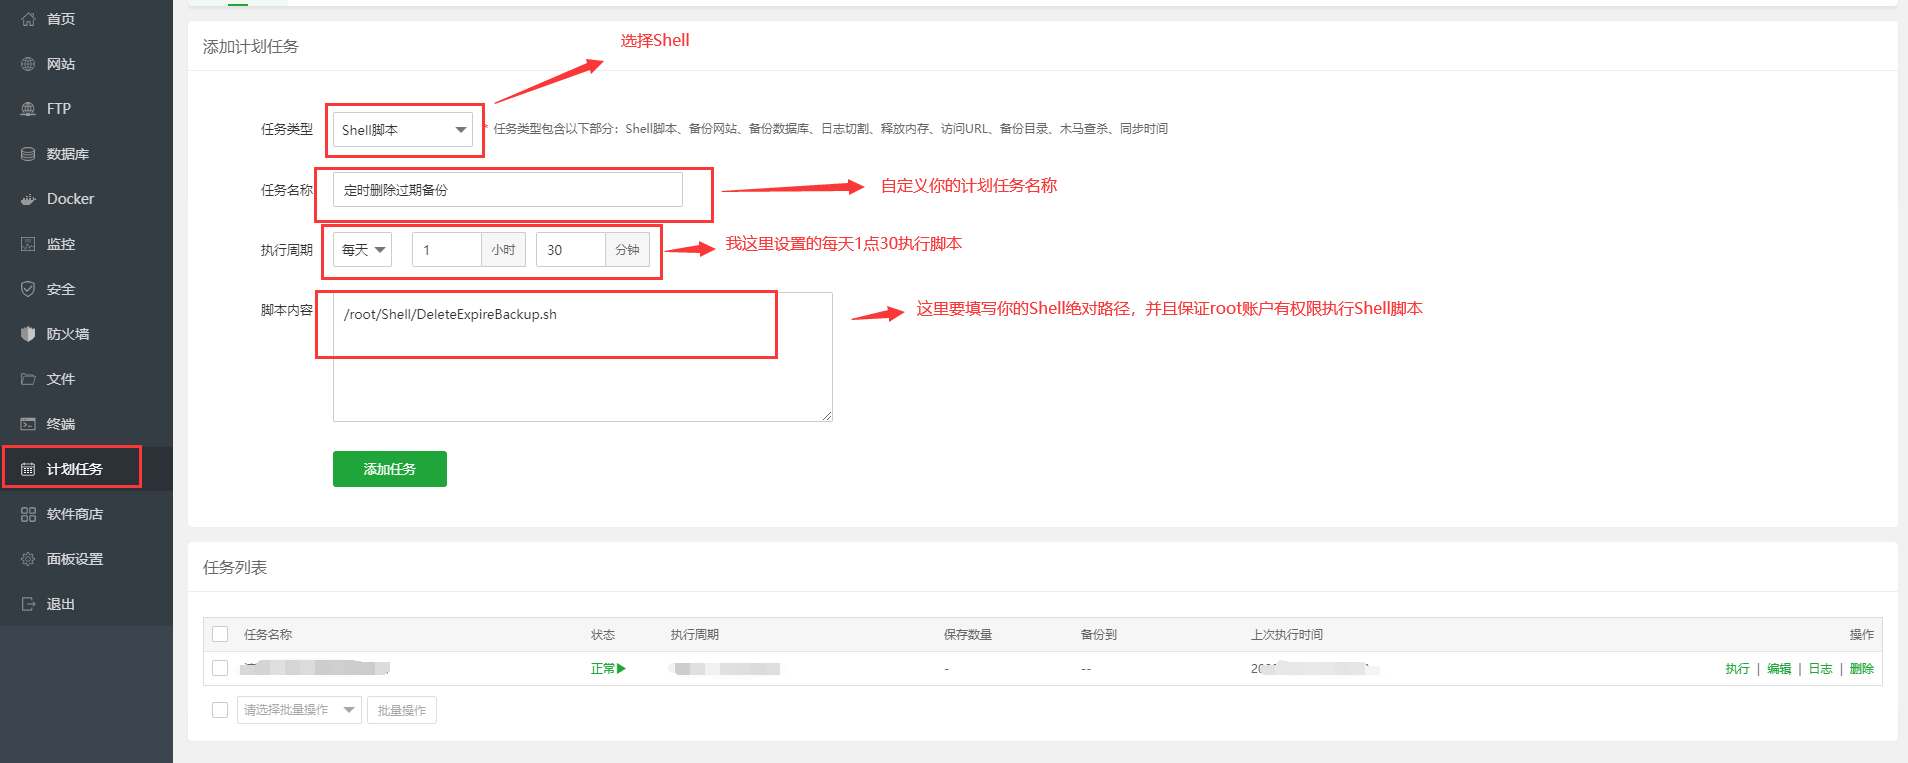1908x763 pixels.
Task: Click the 保存数量 column header
Action: [x=968, y=635]
